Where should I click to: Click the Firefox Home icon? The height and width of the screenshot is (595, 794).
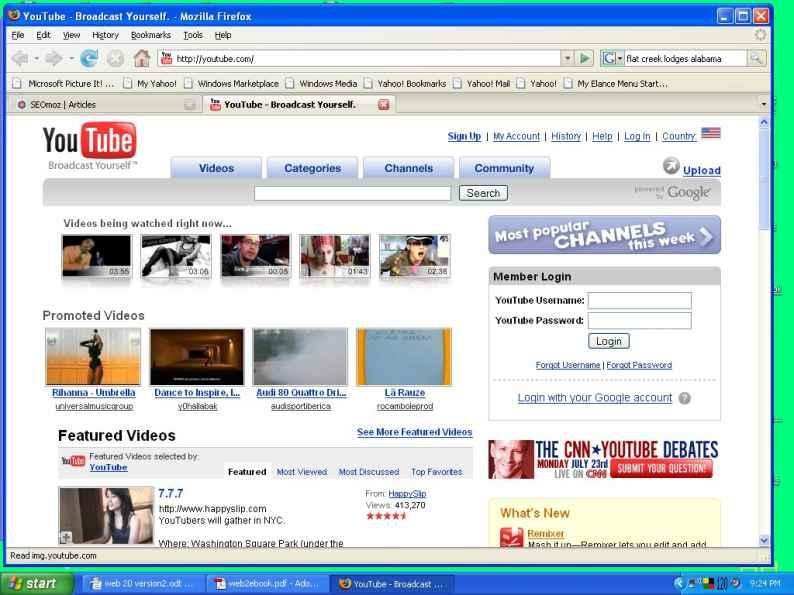(x=141, y=58)
